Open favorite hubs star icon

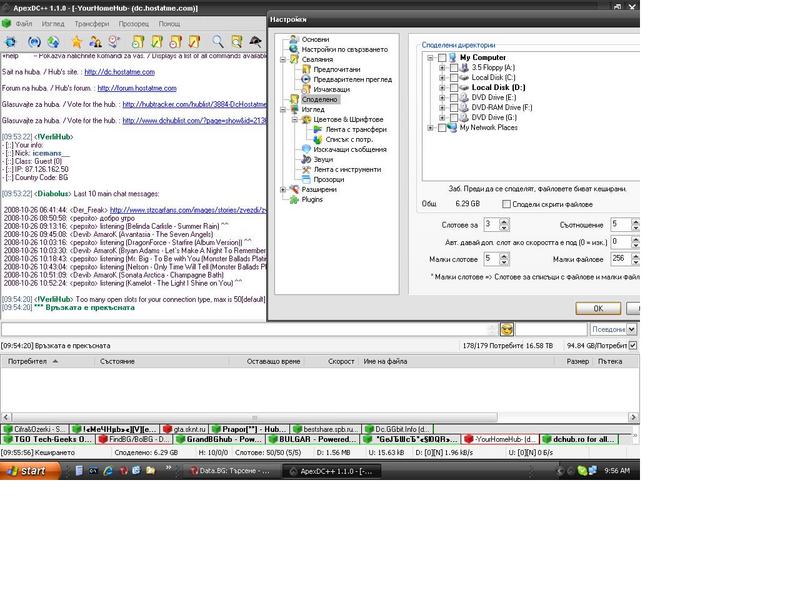[77, 42]
